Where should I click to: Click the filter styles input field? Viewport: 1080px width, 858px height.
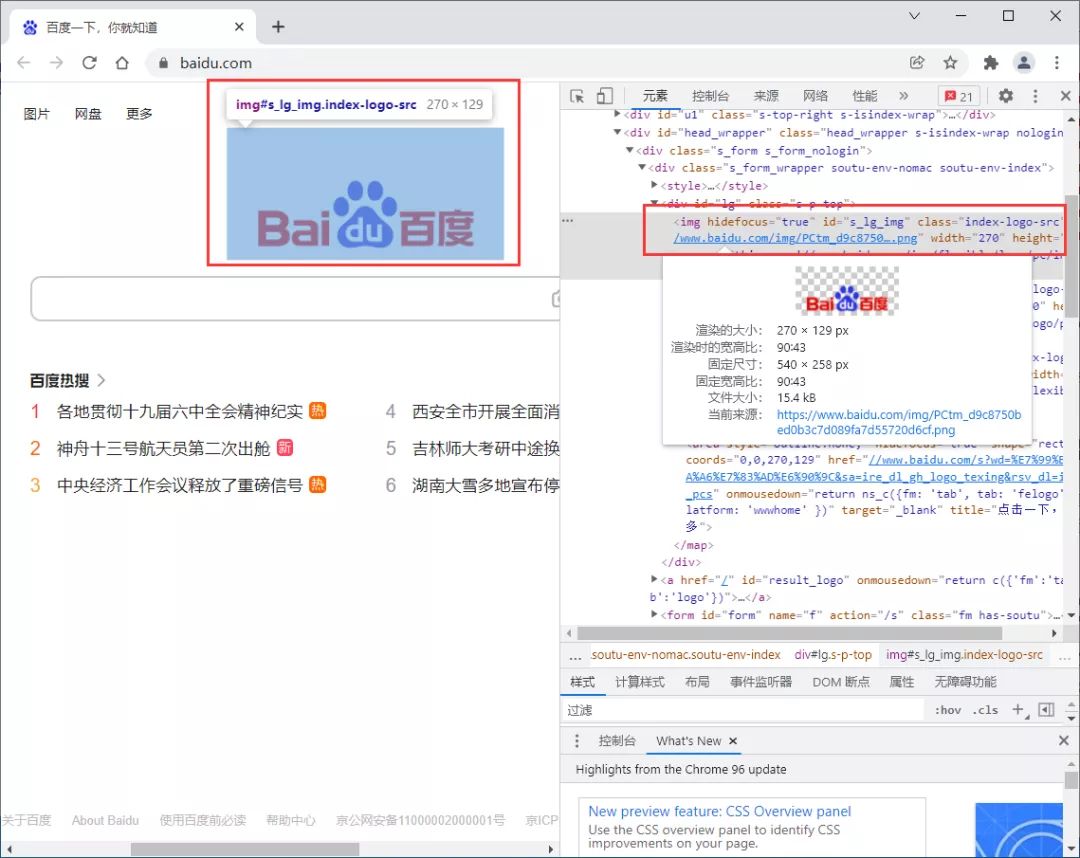(x=740, y=710)
